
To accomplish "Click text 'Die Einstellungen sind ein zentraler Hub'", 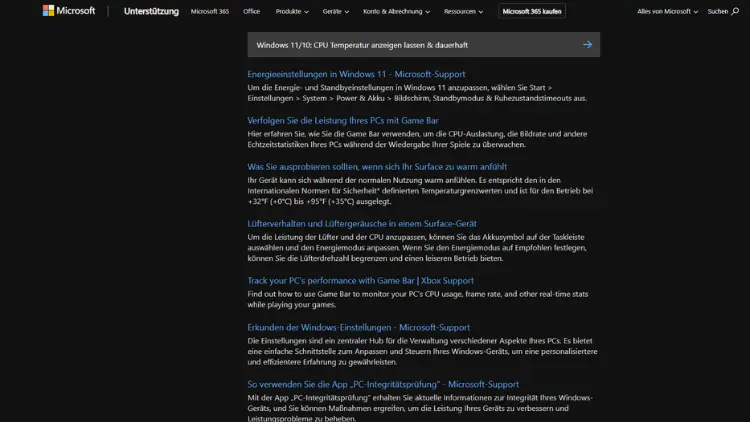I will [x=422, y=351].
